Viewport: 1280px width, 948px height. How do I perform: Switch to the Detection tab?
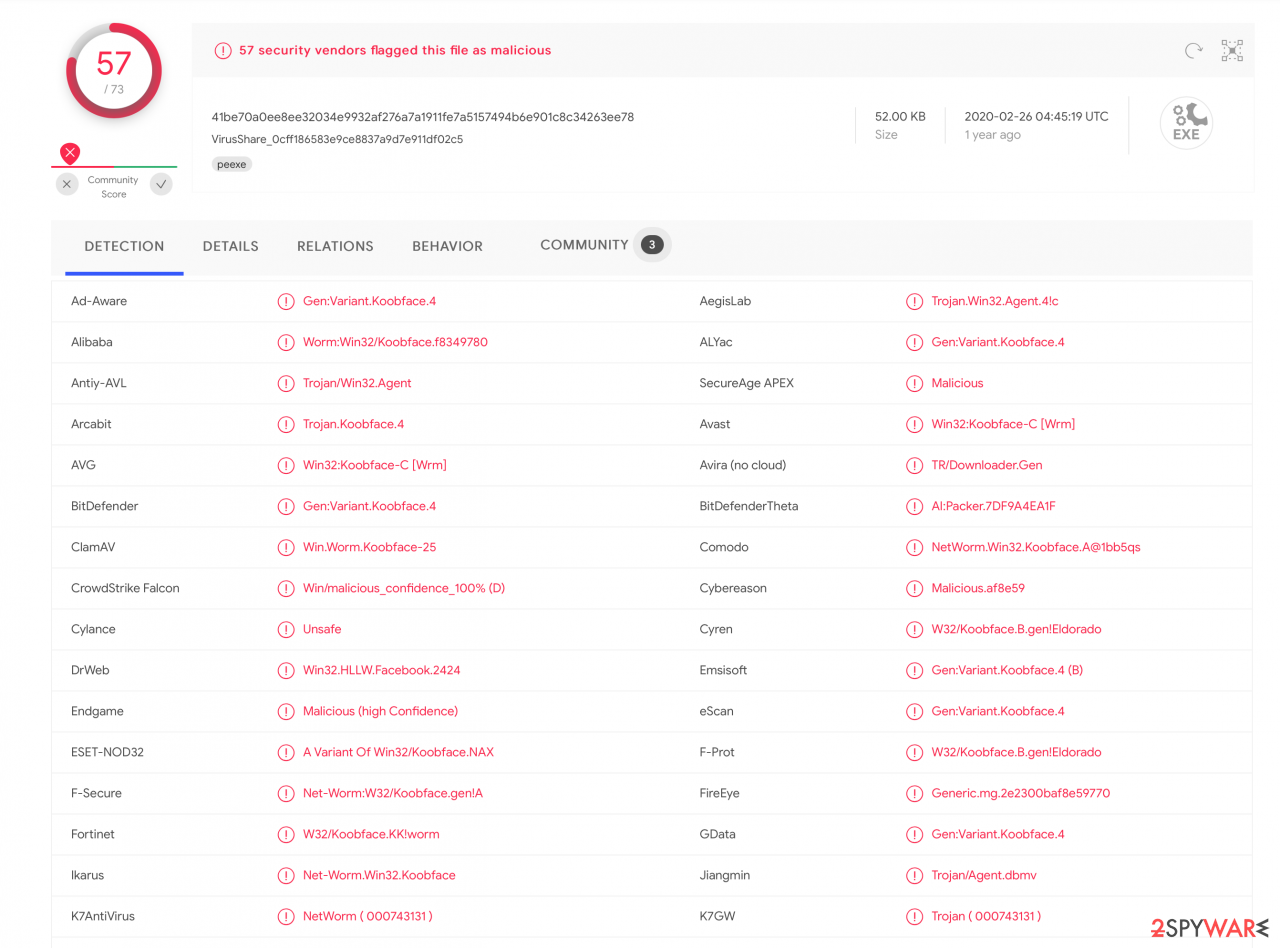point(124,246)
